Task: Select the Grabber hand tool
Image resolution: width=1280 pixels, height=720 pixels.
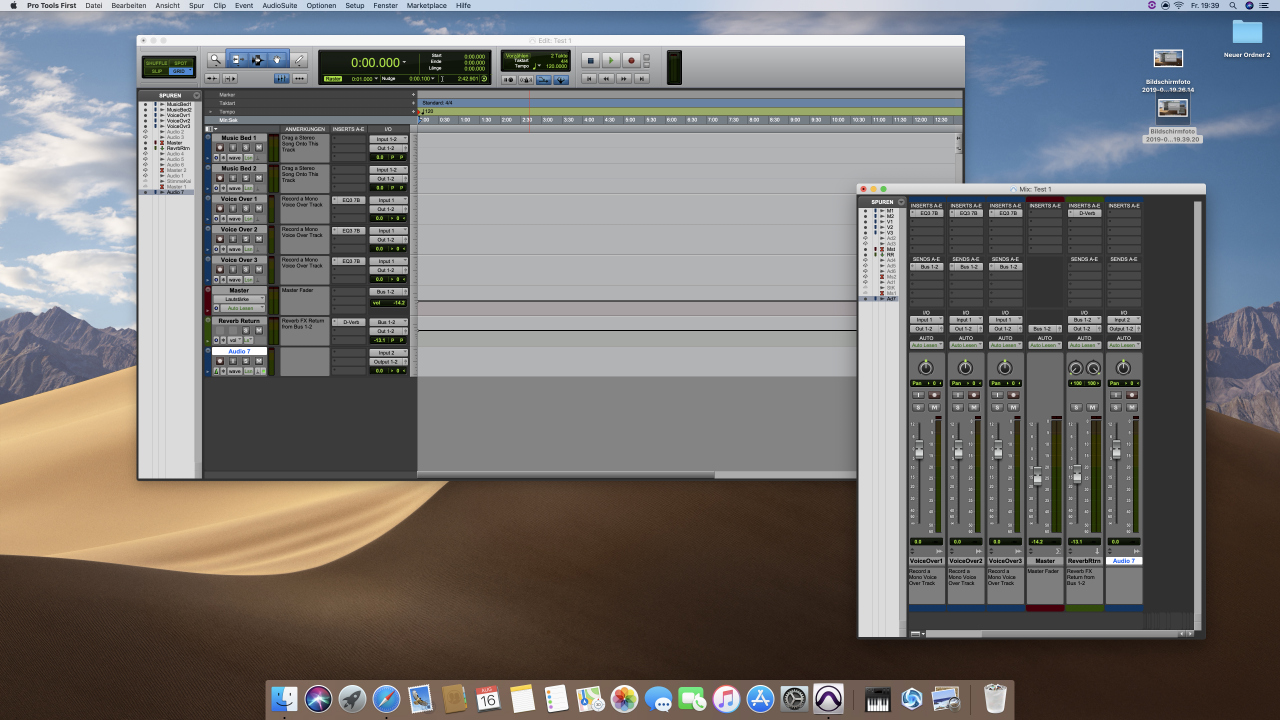Action: (277, 60)
